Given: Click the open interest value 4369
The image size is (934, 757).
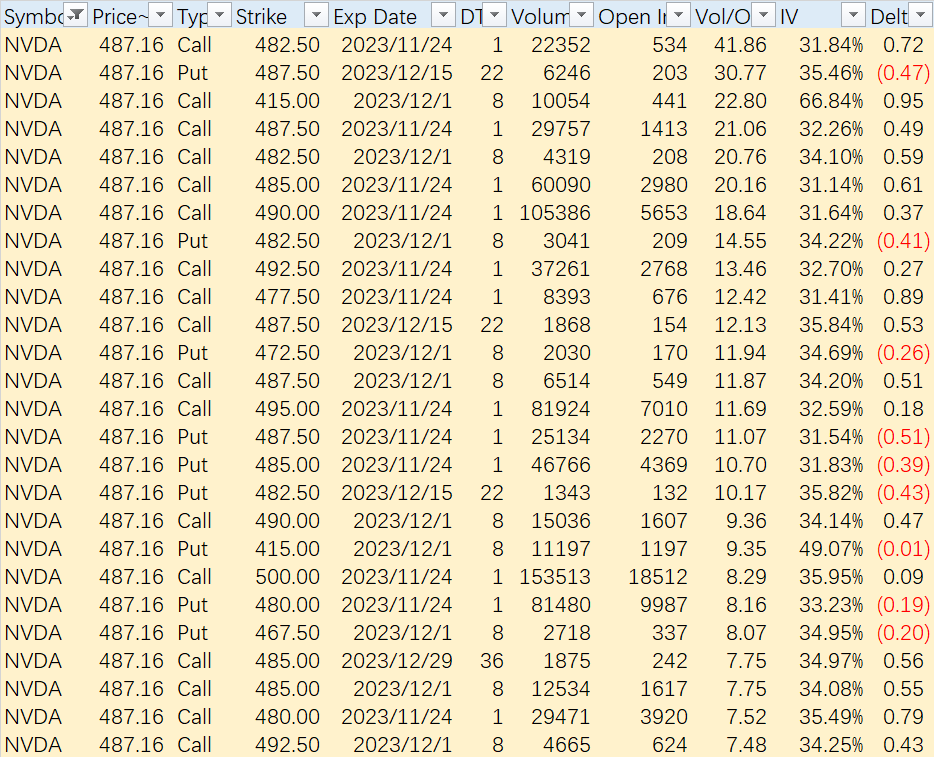Looking at the screenshot, I should (664, 465).
